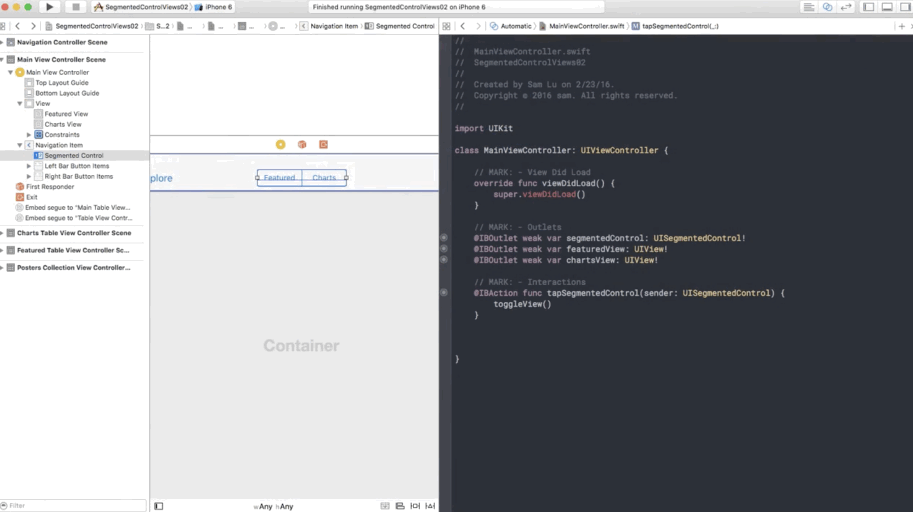The width and height of the screenshot is (913, 512).
Task: Click Segmented Control in the jump bar
Action: coord(400,26)
